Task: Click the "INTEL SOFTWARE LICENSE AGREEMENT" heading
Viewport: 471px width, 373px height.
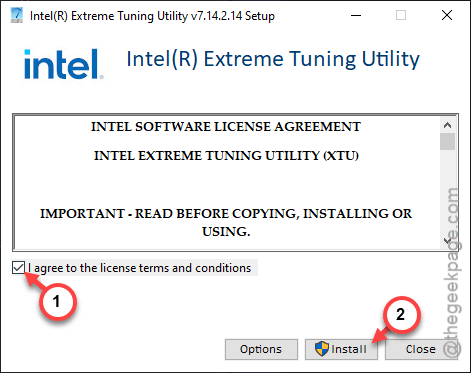Action: (226, 127)
